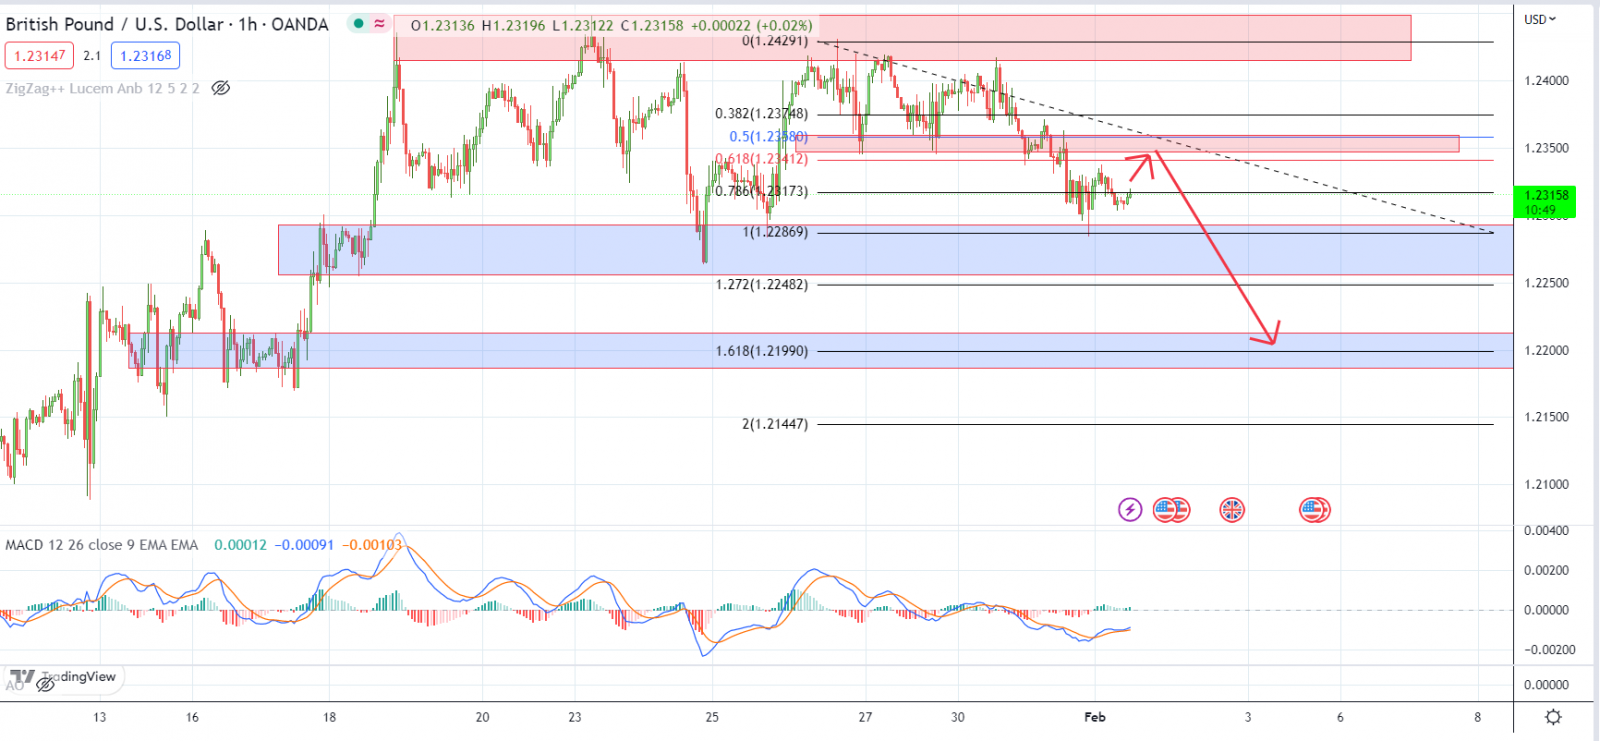Image resolution: width=1600 pixels, height=741 pixels.
Task: Select the Fib level 0.382(1.23748) label
Action: (761, 114)
